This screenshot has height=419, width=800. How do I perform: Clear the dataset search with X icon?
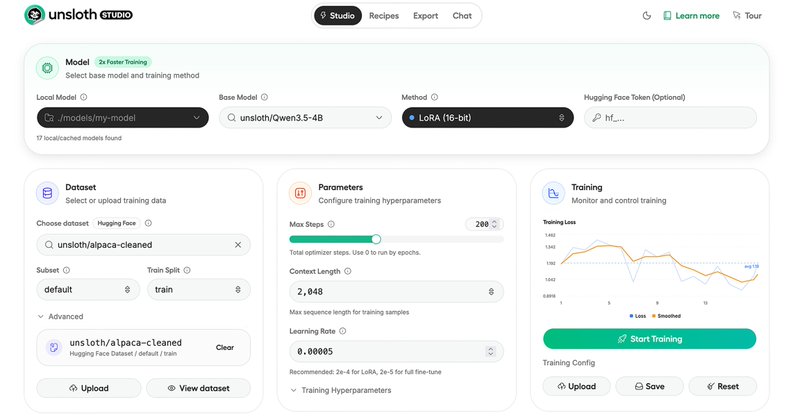pos(238,245)
